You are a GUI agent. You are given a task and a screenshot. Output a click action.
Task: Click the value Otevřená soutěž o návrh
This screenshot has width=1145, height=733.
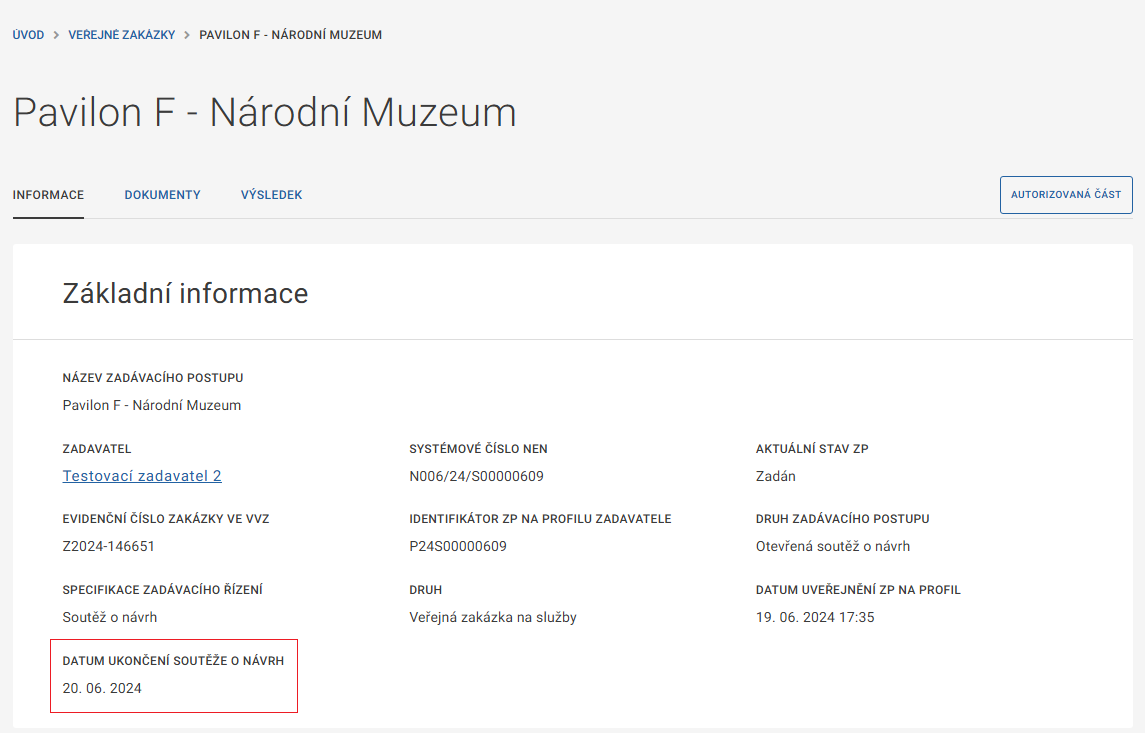[832, 546]
